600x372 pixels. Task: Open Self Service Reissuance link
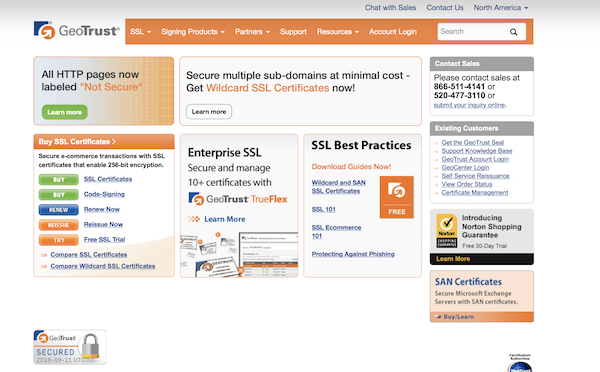(x=475, y=176)
